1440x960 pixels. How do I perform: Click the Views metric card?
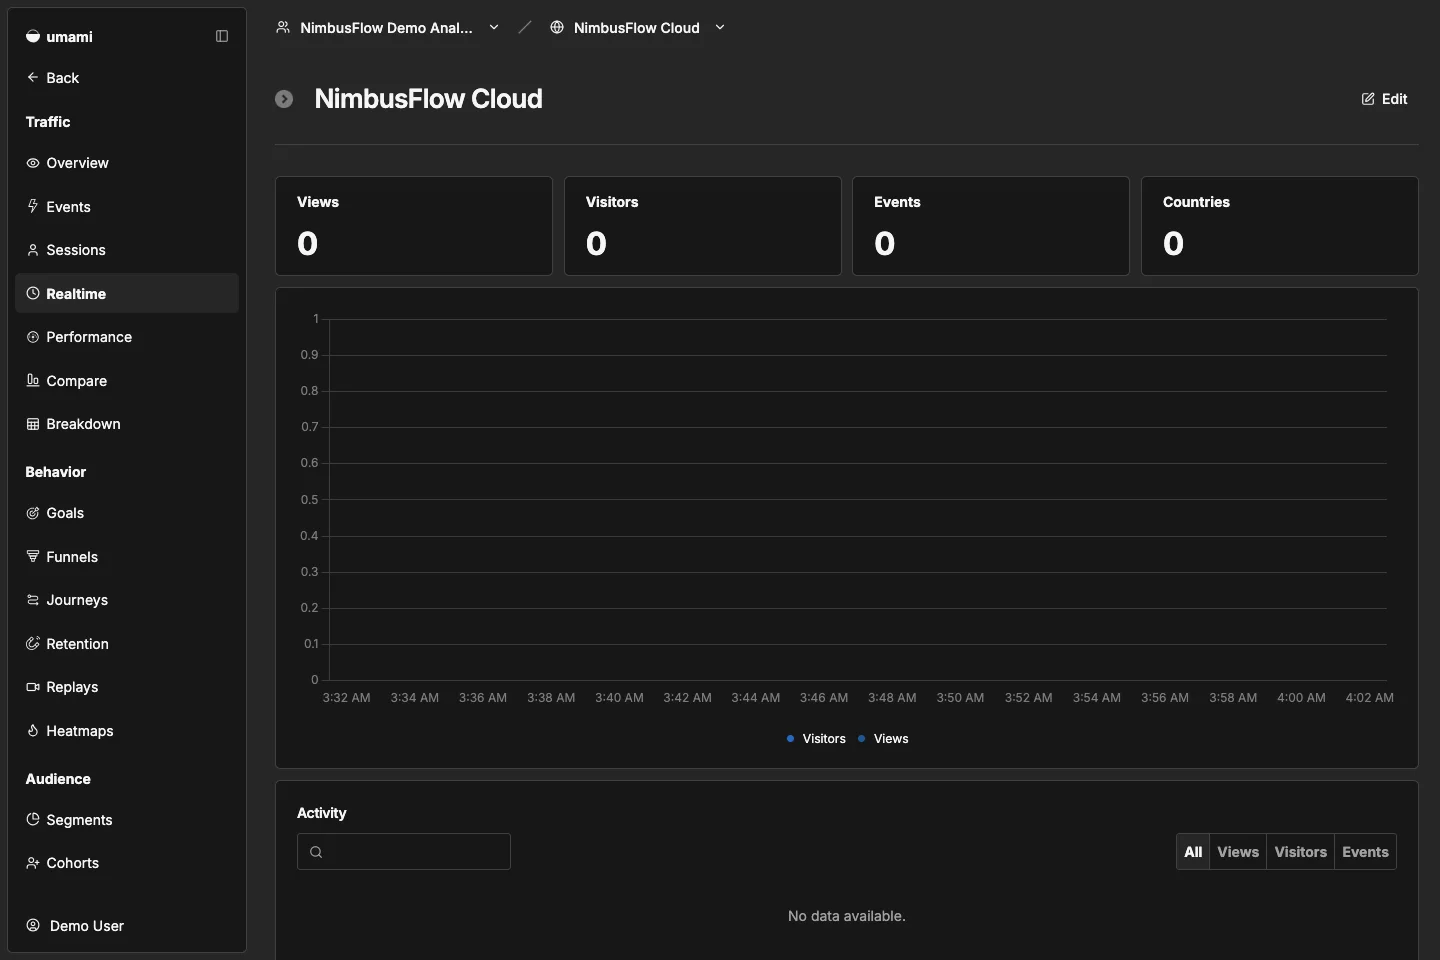pyautogui.click(x=414, y=226)
